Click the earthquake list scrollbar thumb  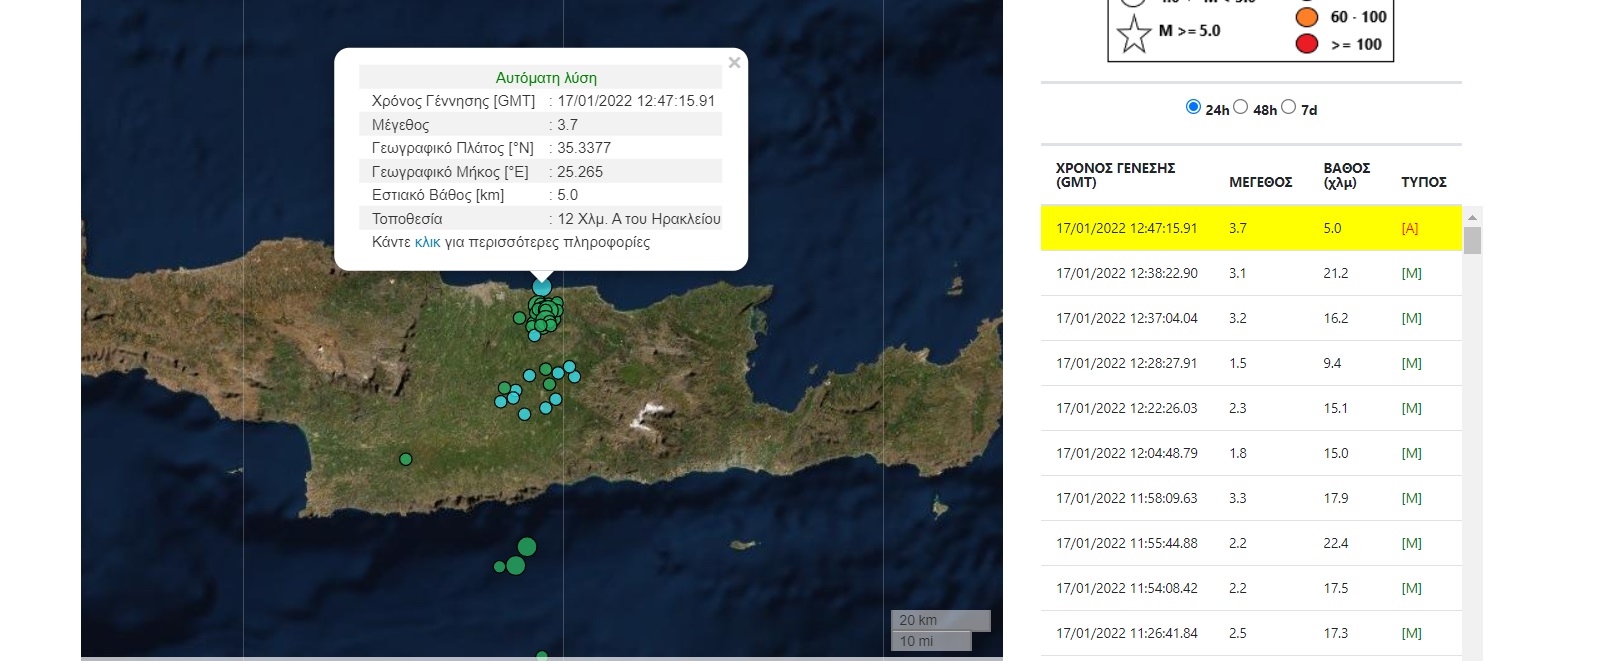tap(1472, 241)
